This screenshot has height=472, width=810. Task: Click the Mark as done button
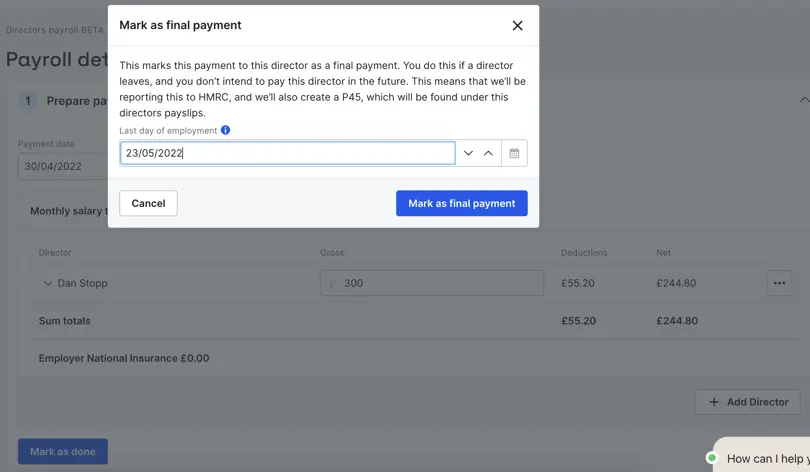click(63, 451)
